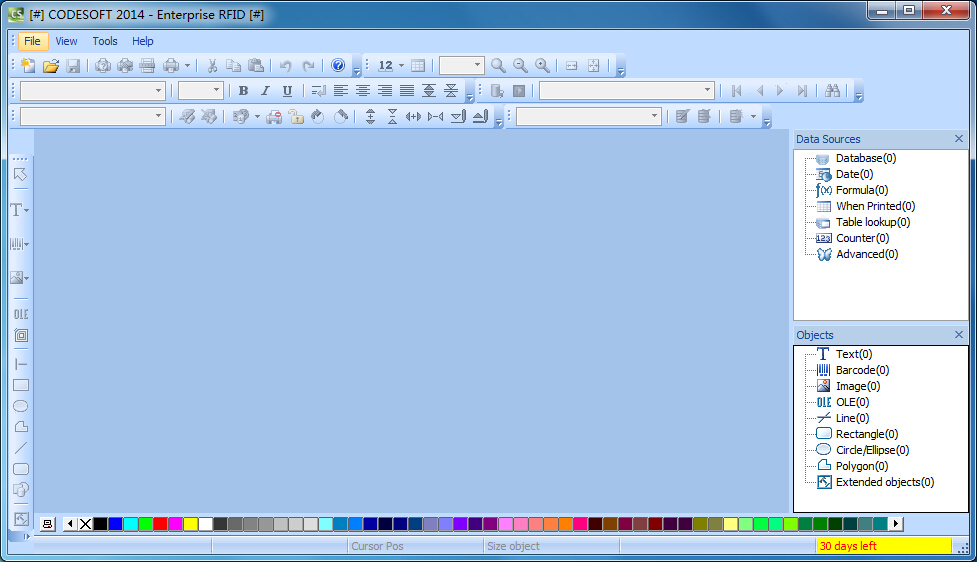Close the Data Sources panel
Image resolution: width=977 pixels, height=562 pixels.
click(x=959, y=139)
